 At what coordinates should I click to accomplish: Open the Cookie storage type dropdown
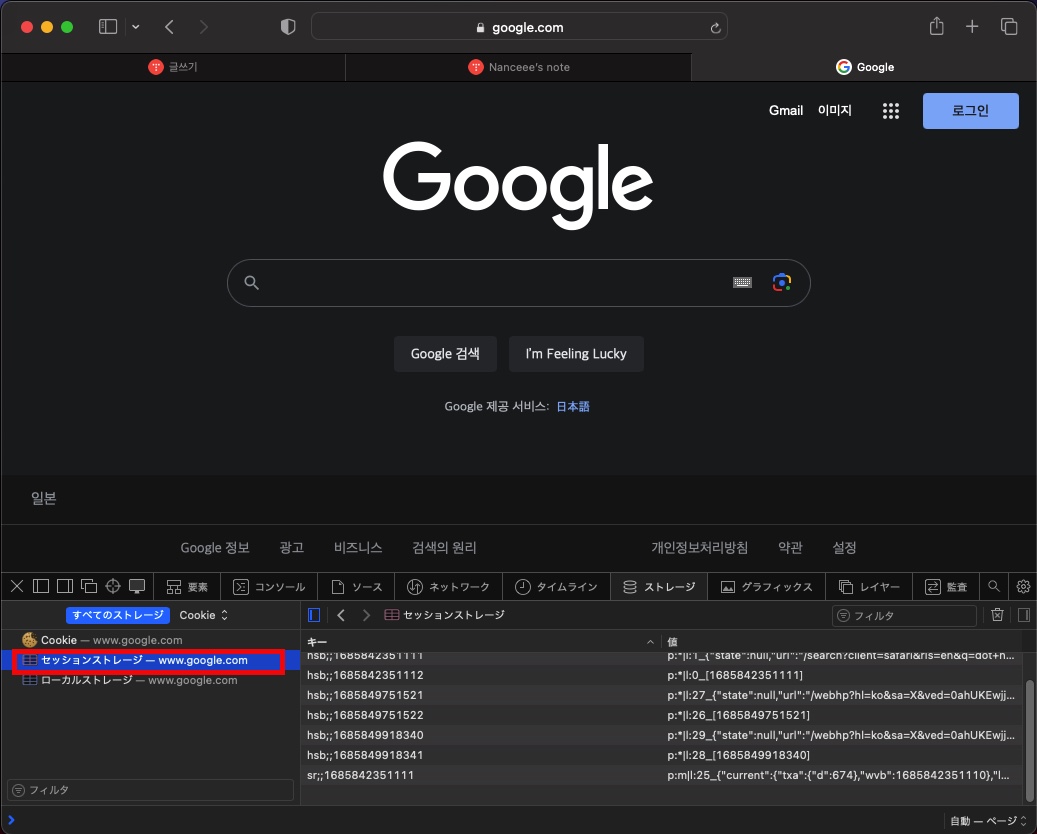[203, 615]
